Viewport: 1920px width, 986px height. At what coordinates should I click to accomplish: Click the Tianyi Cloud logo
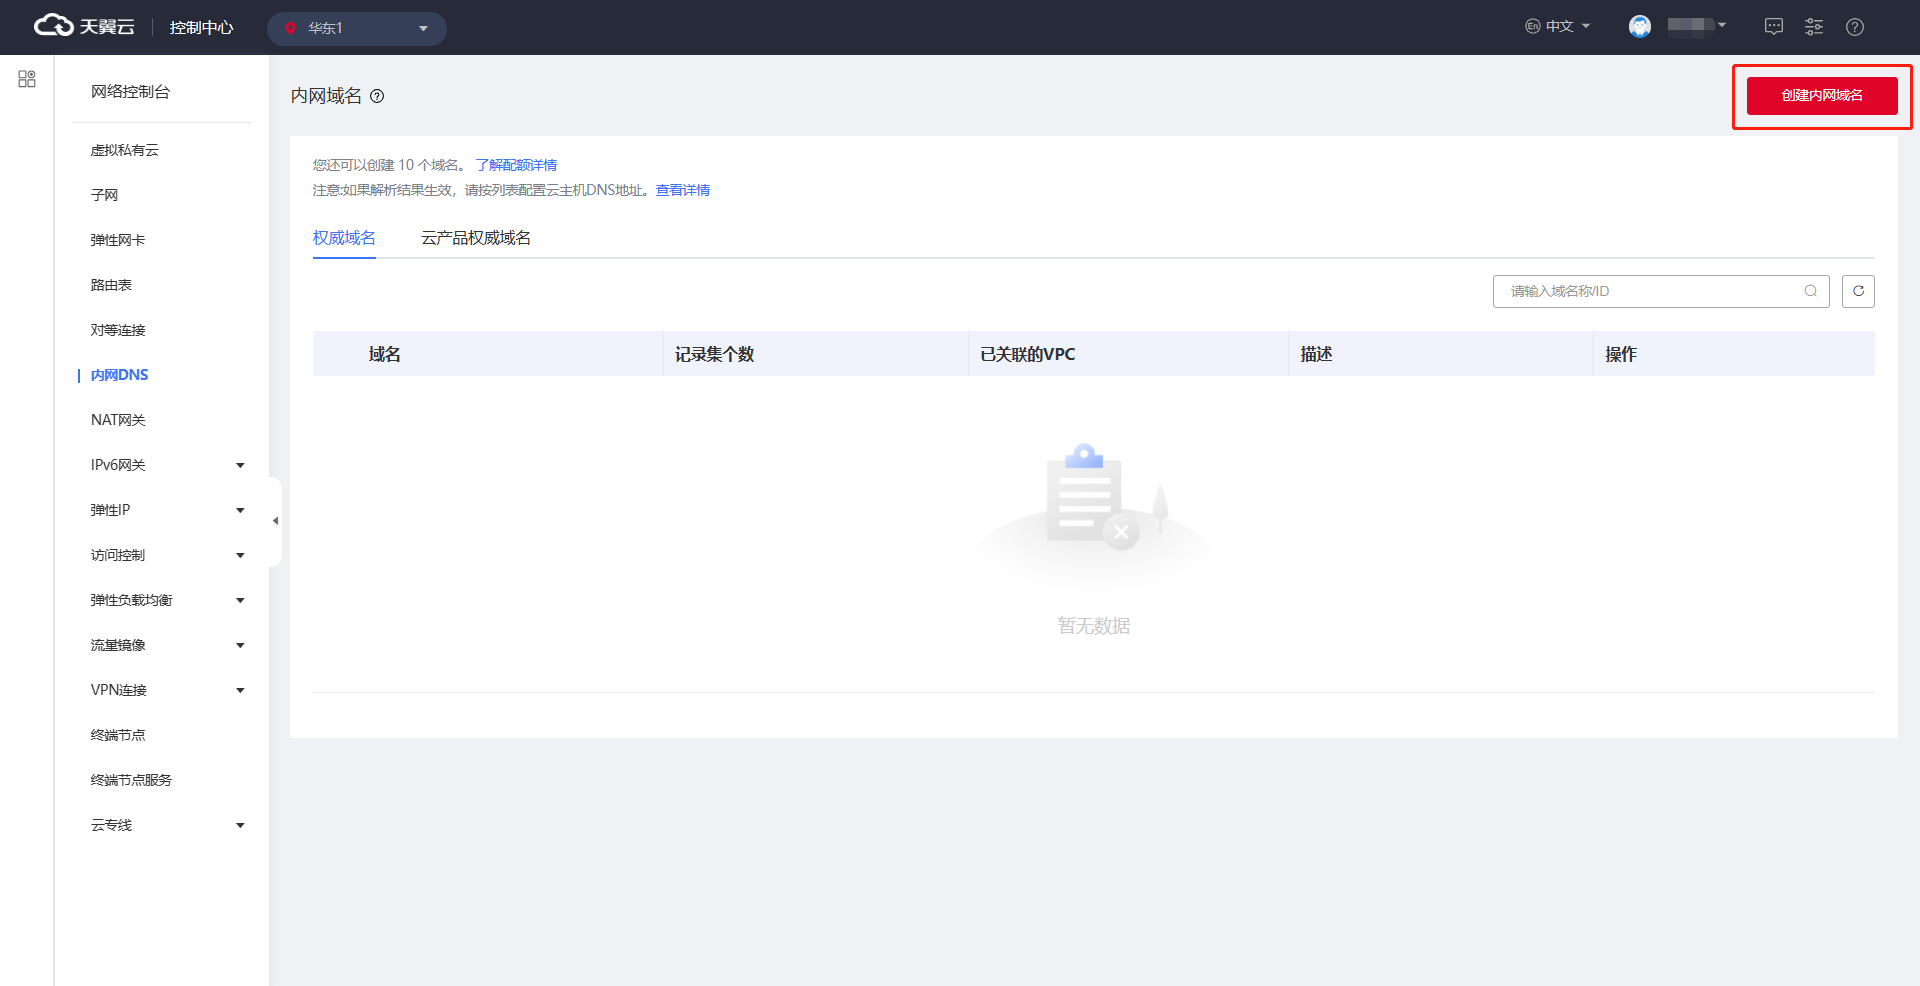84,27
